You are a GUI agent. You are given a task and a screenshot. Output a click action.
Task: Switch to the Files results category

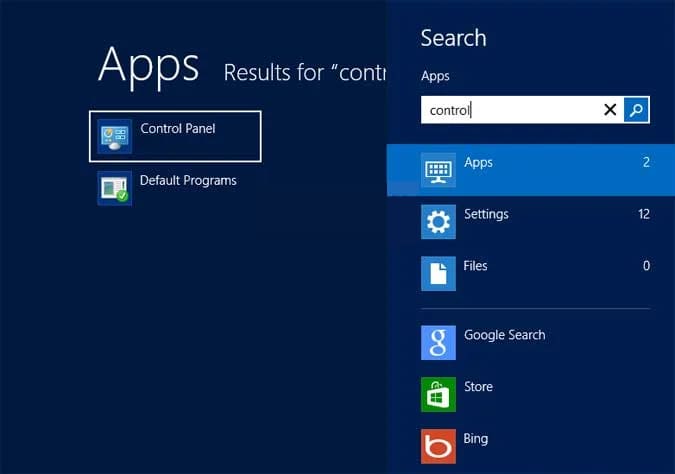click(x=475, y=266)
